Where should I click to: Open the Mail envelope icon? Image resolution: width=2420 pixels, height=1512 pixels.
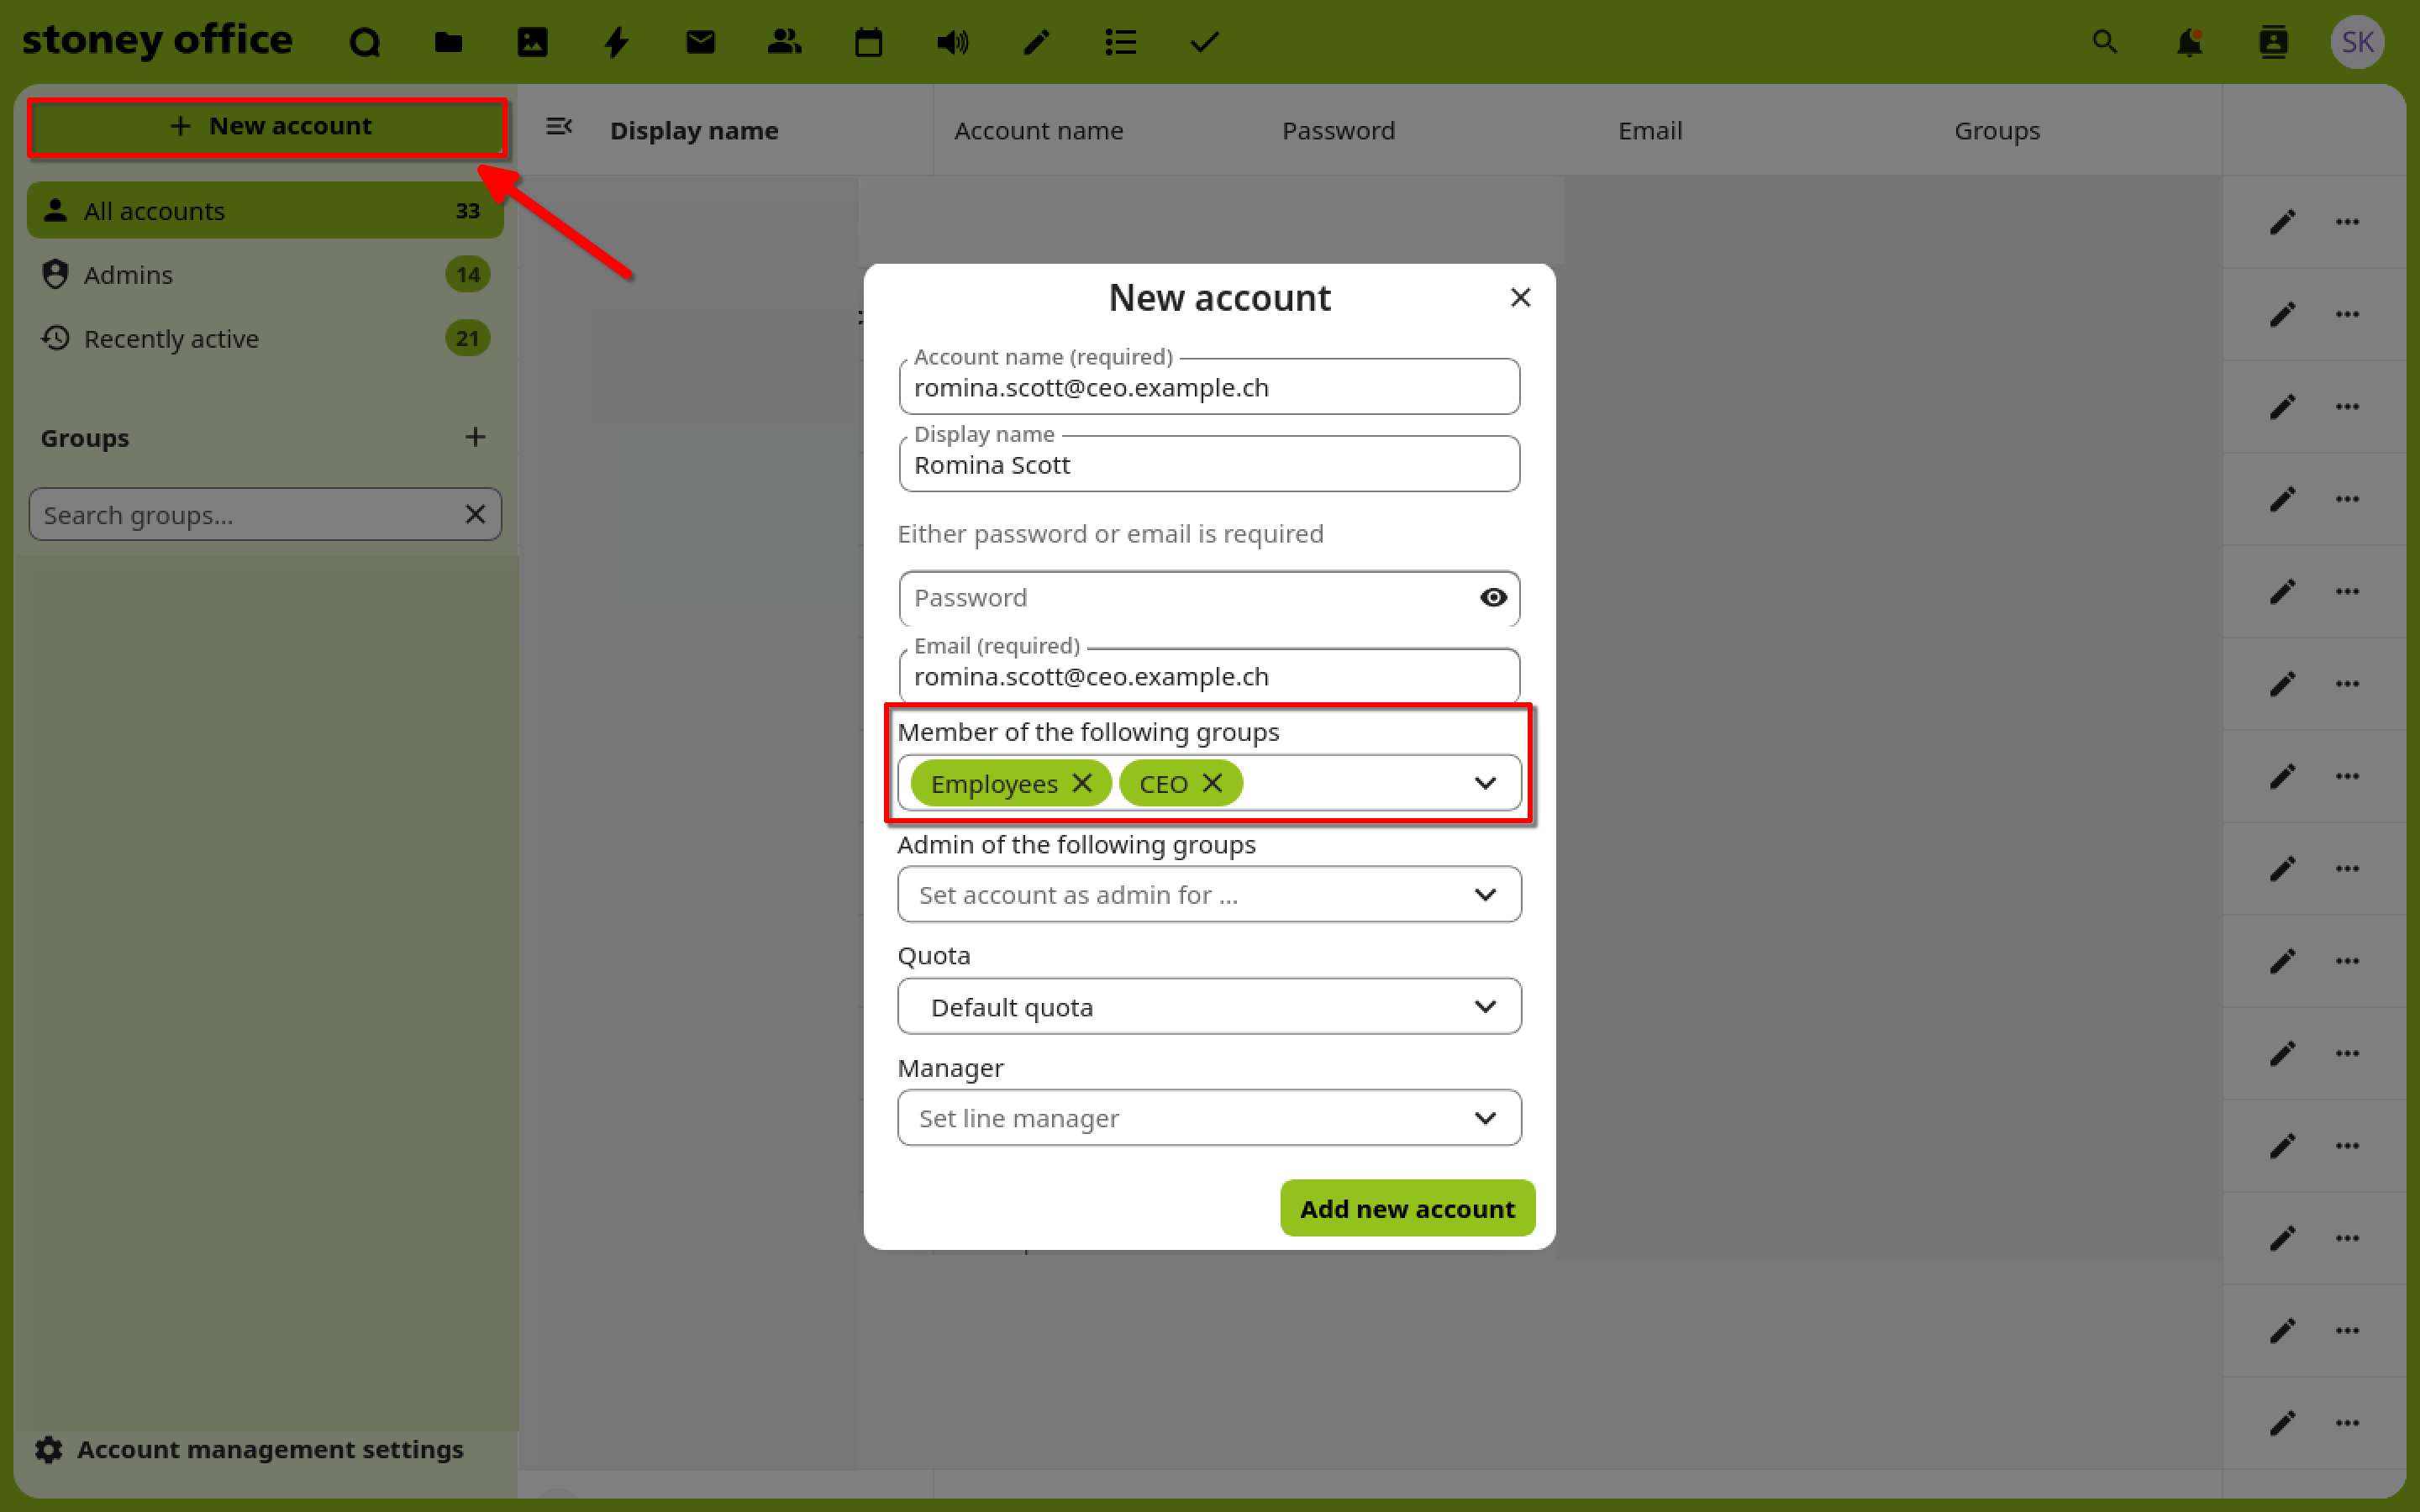pyautogui.click(x=700, y=42)
